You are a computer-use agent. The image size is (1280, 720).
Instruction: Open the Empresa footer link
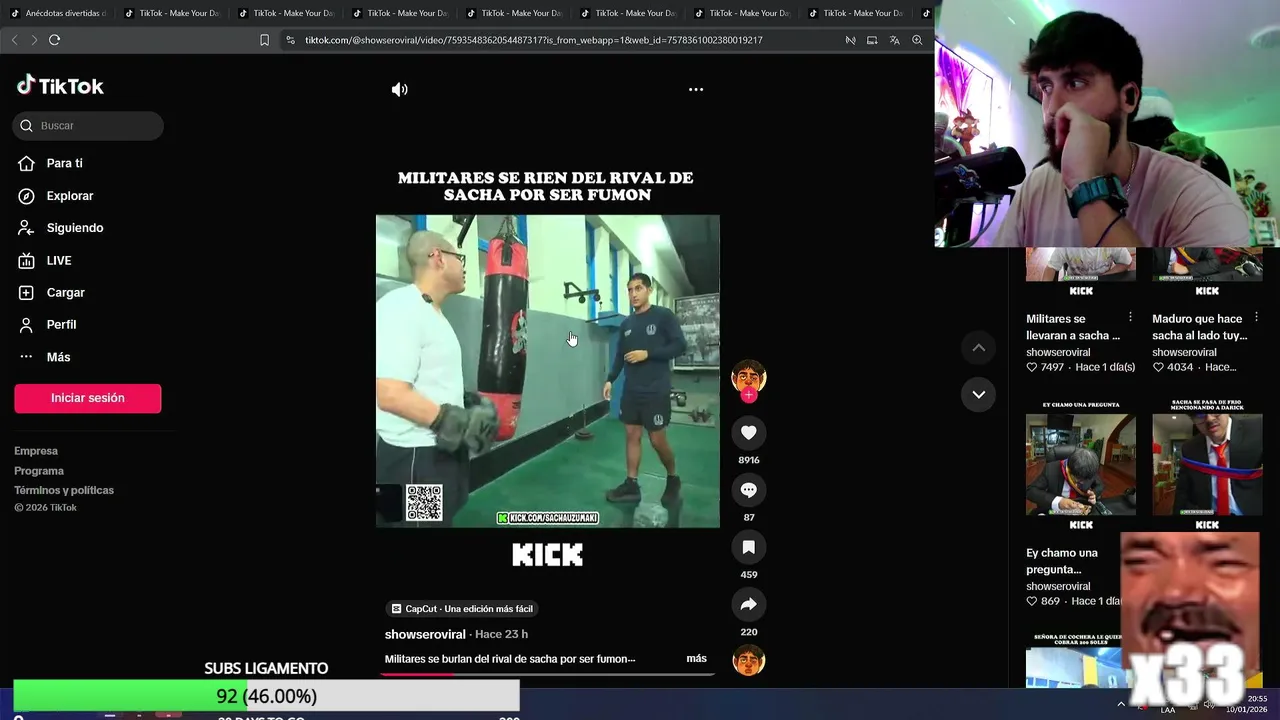[x=36, y=451]
